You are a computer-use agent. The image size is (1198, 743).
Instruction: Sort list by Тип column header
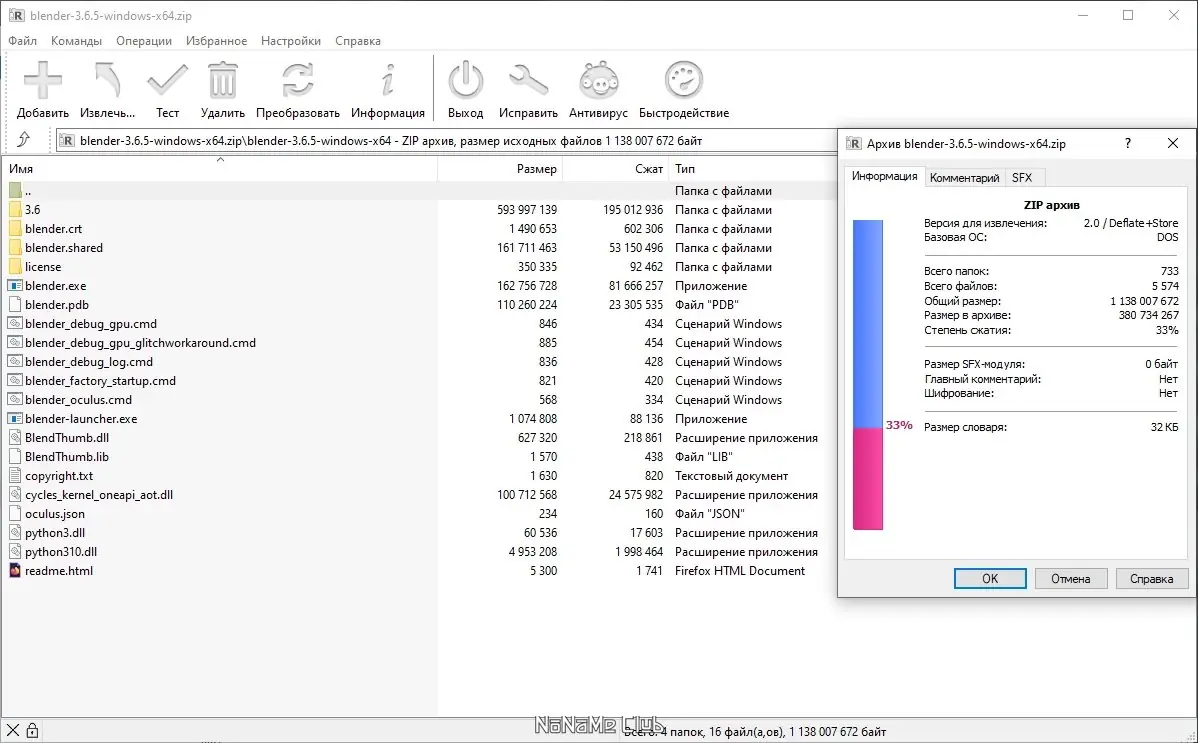tap(753, 168)
